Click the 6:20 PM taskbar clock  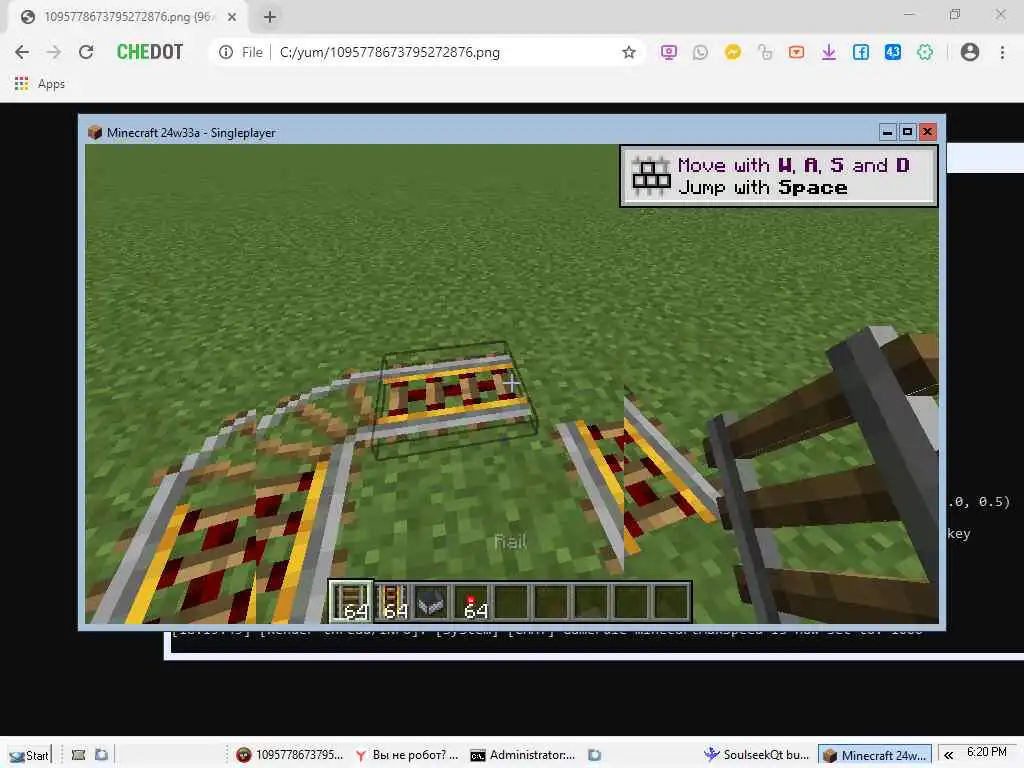click(x=986, y=752)
